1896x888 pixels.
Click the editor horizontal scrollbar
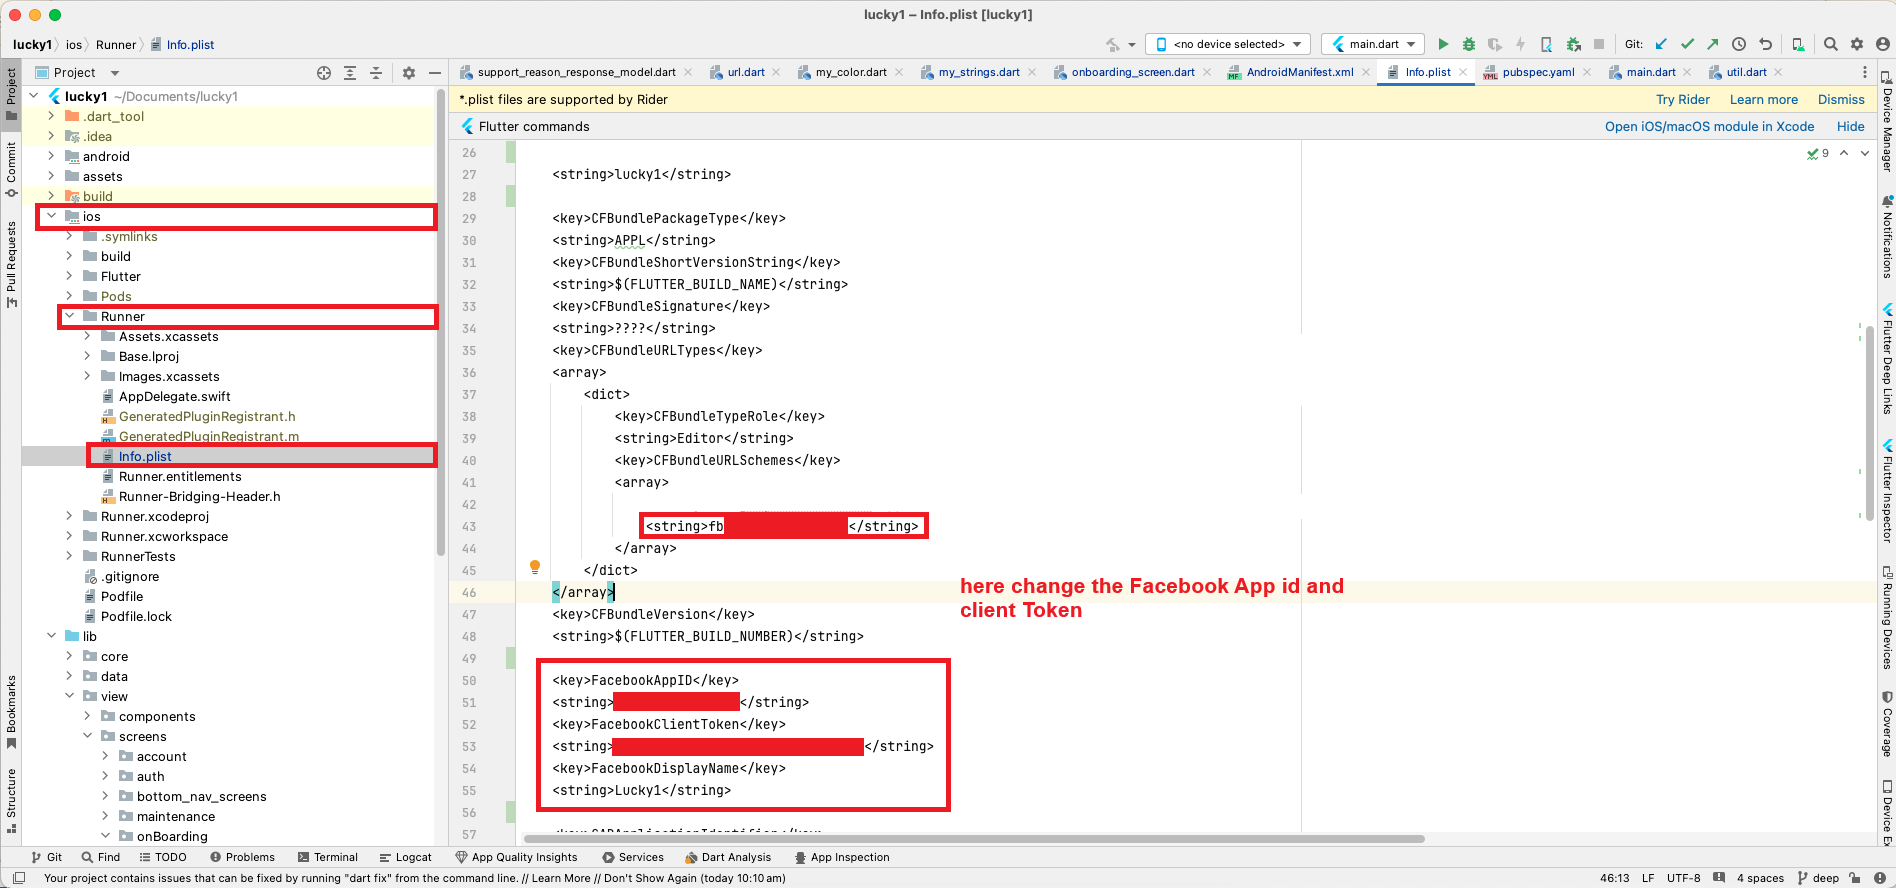[x=973, y=839]
